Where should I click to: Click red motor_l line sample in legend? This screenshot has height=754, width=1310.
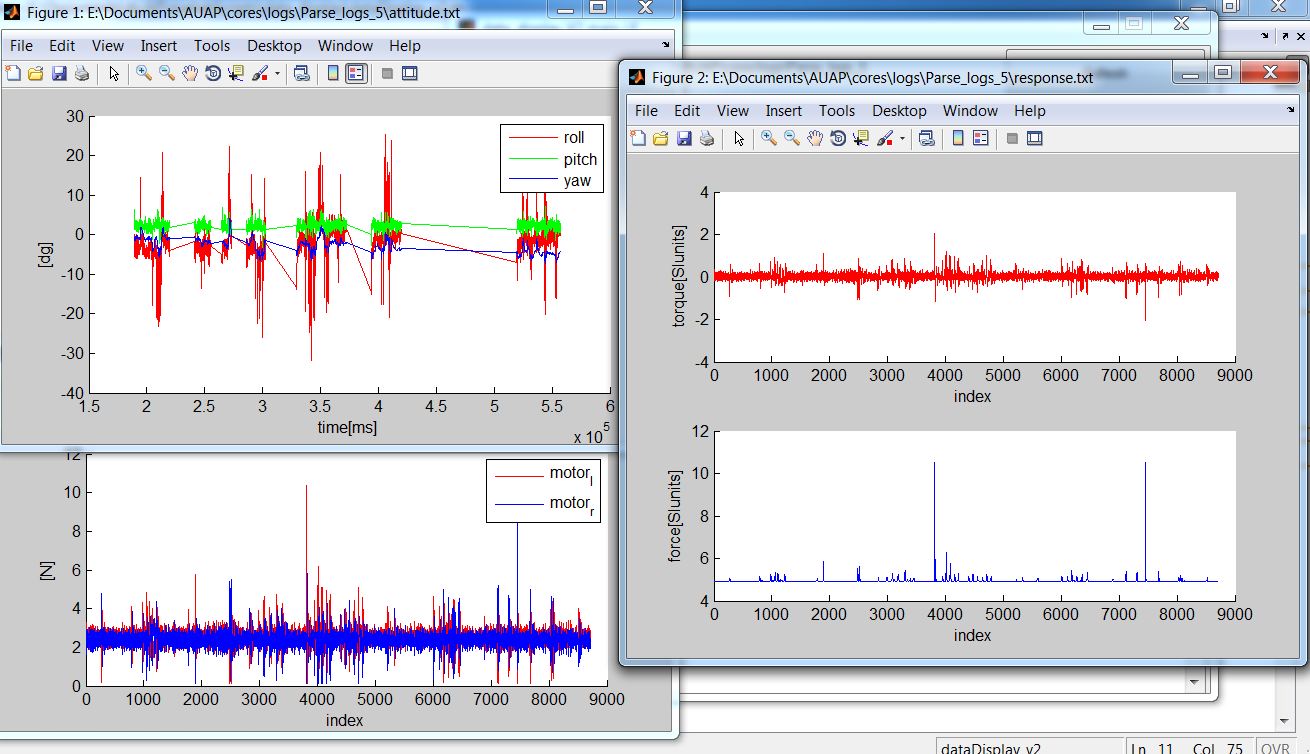[x=518, y=474]
